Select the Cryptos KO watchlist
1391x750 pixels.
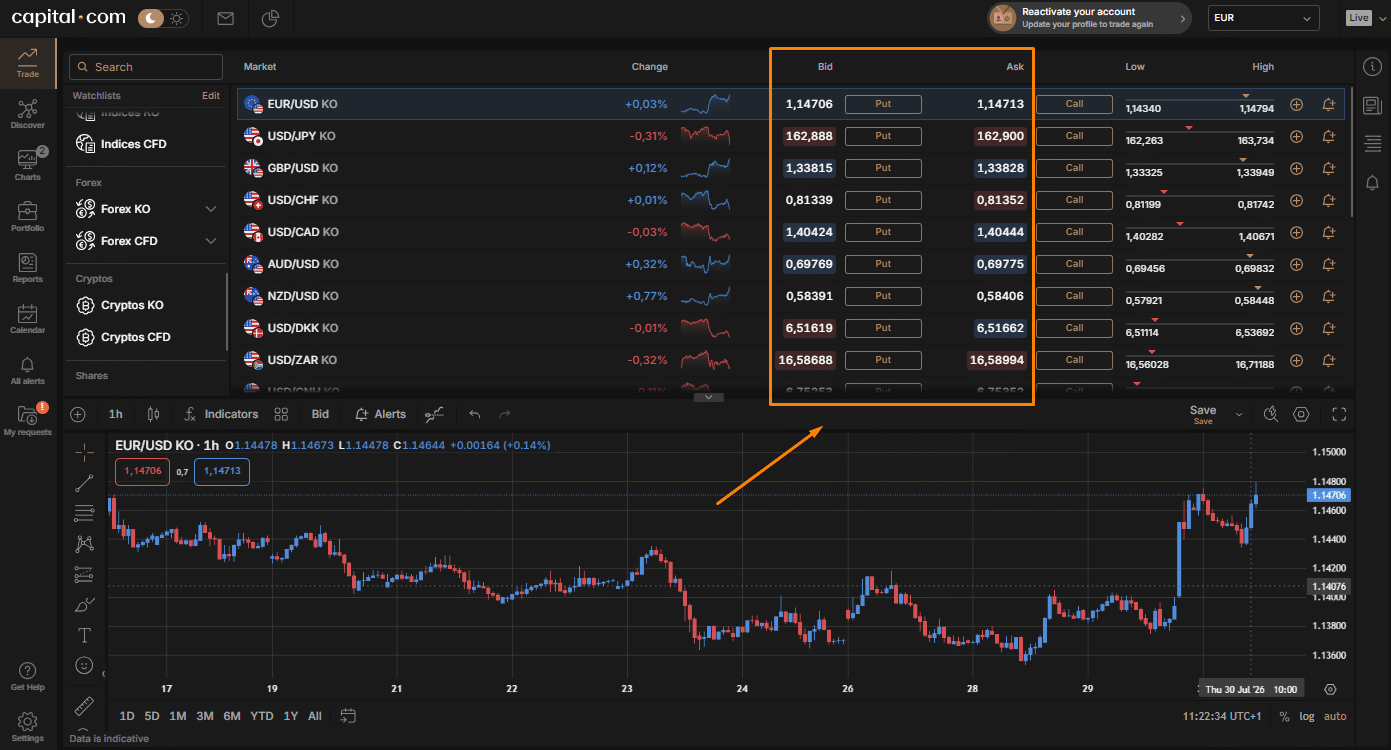(119, 305)
